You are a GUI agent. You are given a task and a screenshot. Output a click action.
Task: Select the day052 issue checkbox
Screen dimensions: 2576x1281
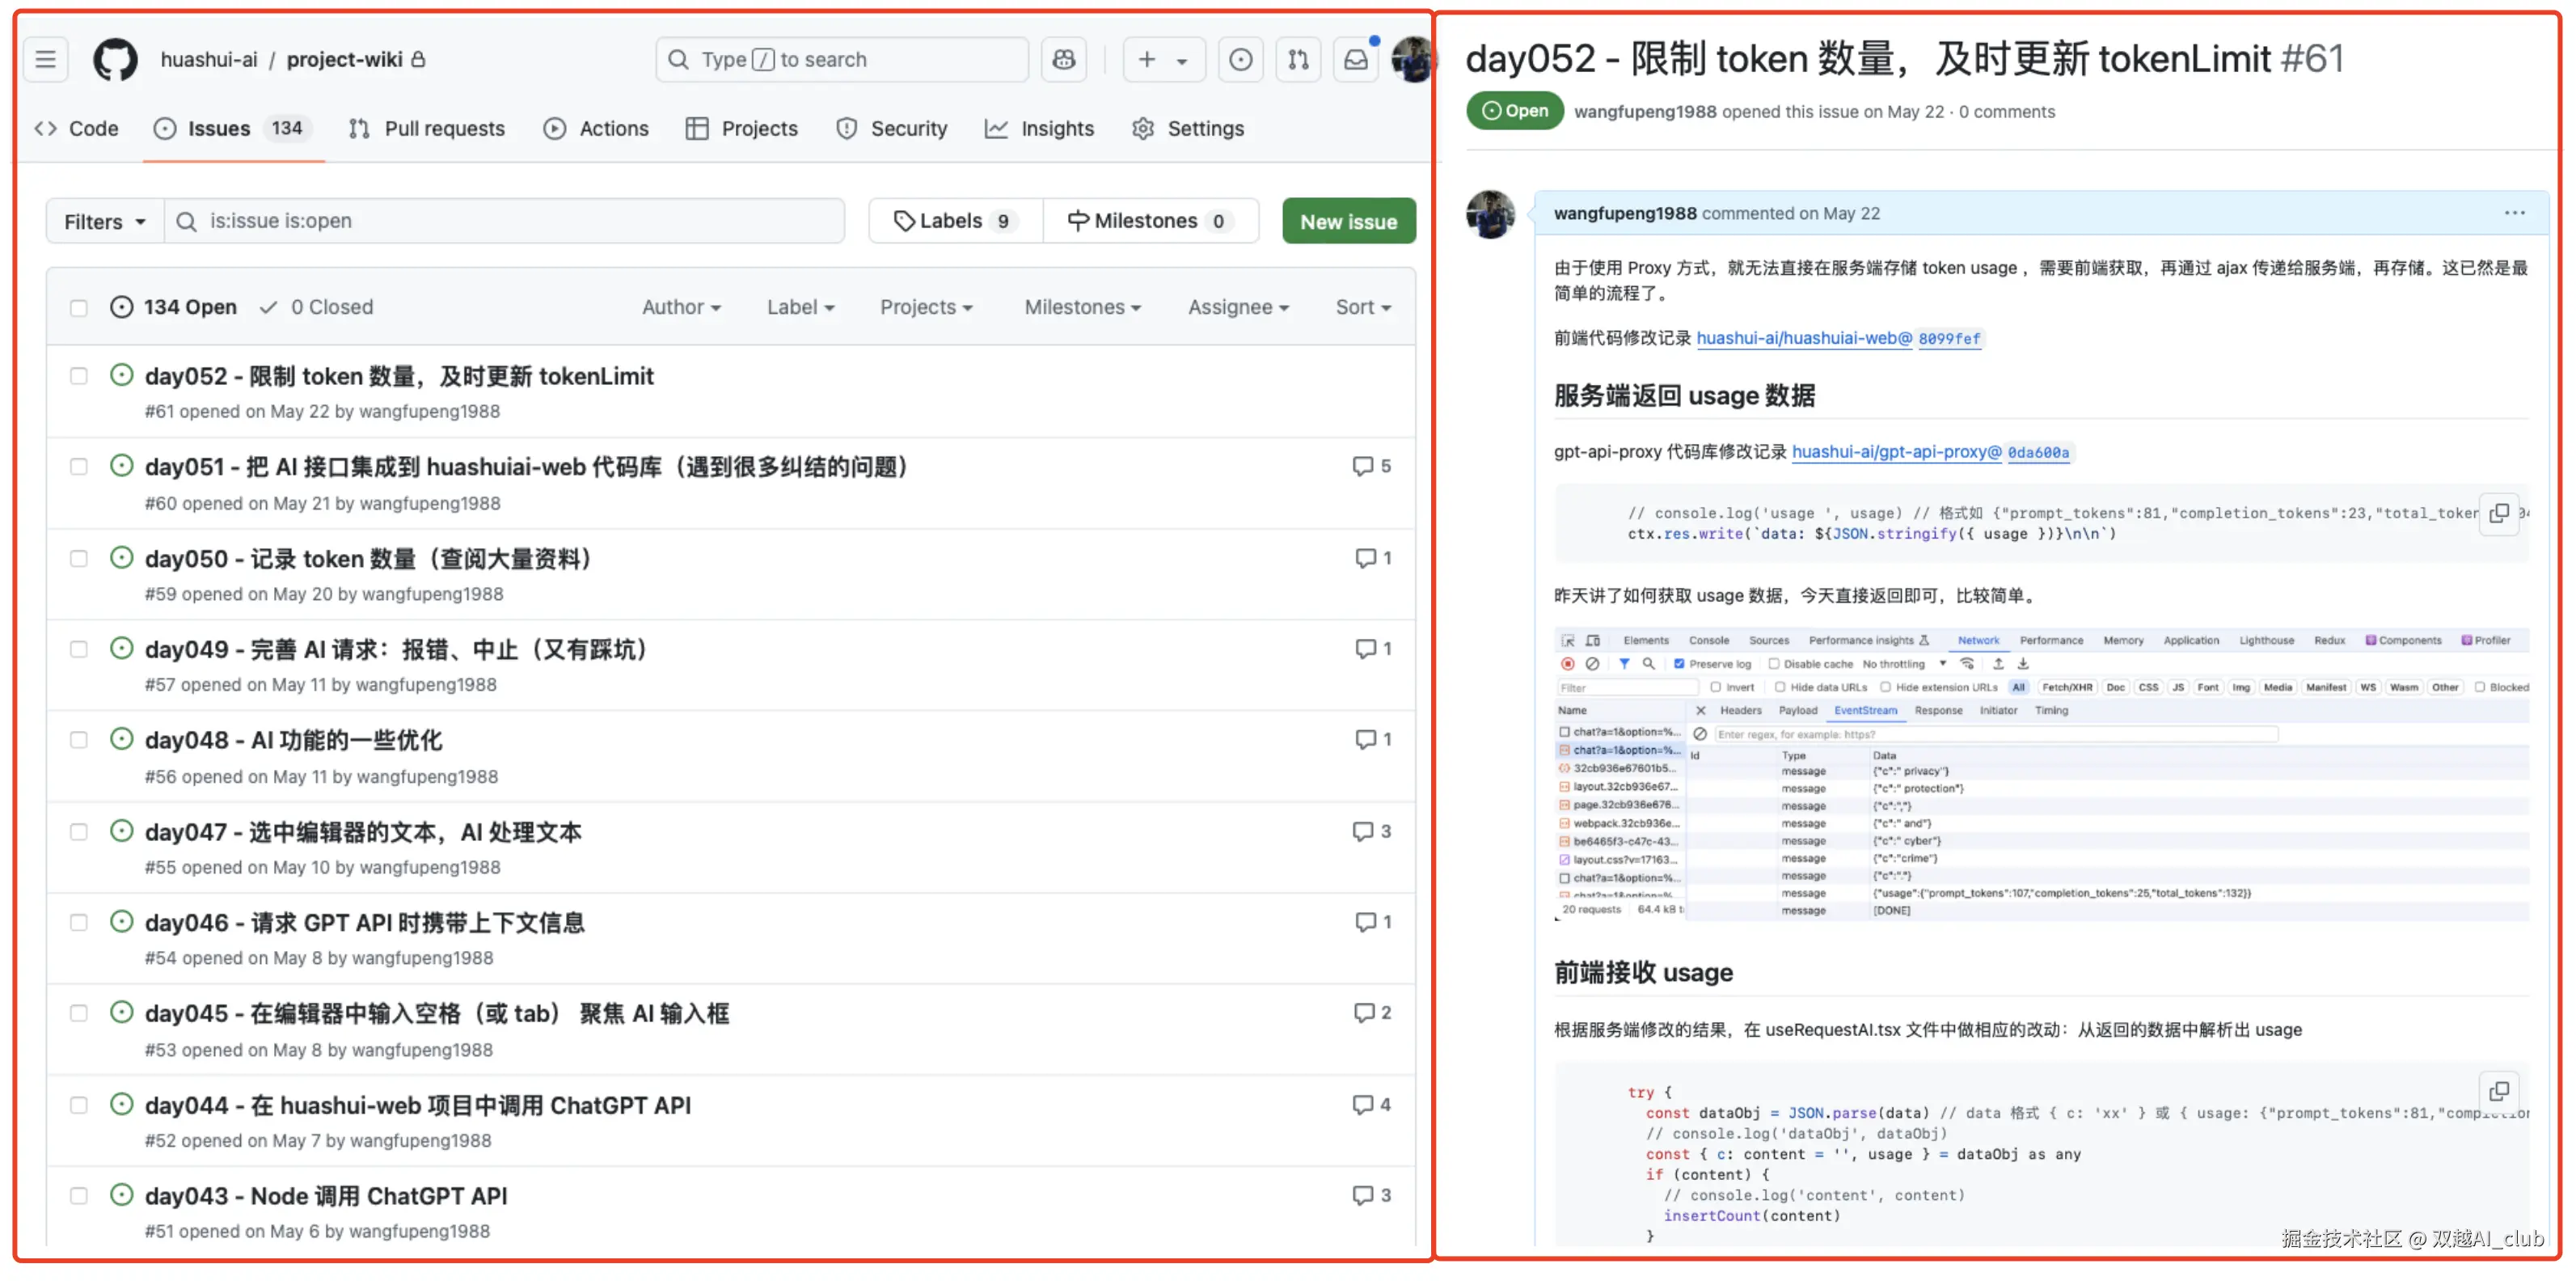coord(79,376)
